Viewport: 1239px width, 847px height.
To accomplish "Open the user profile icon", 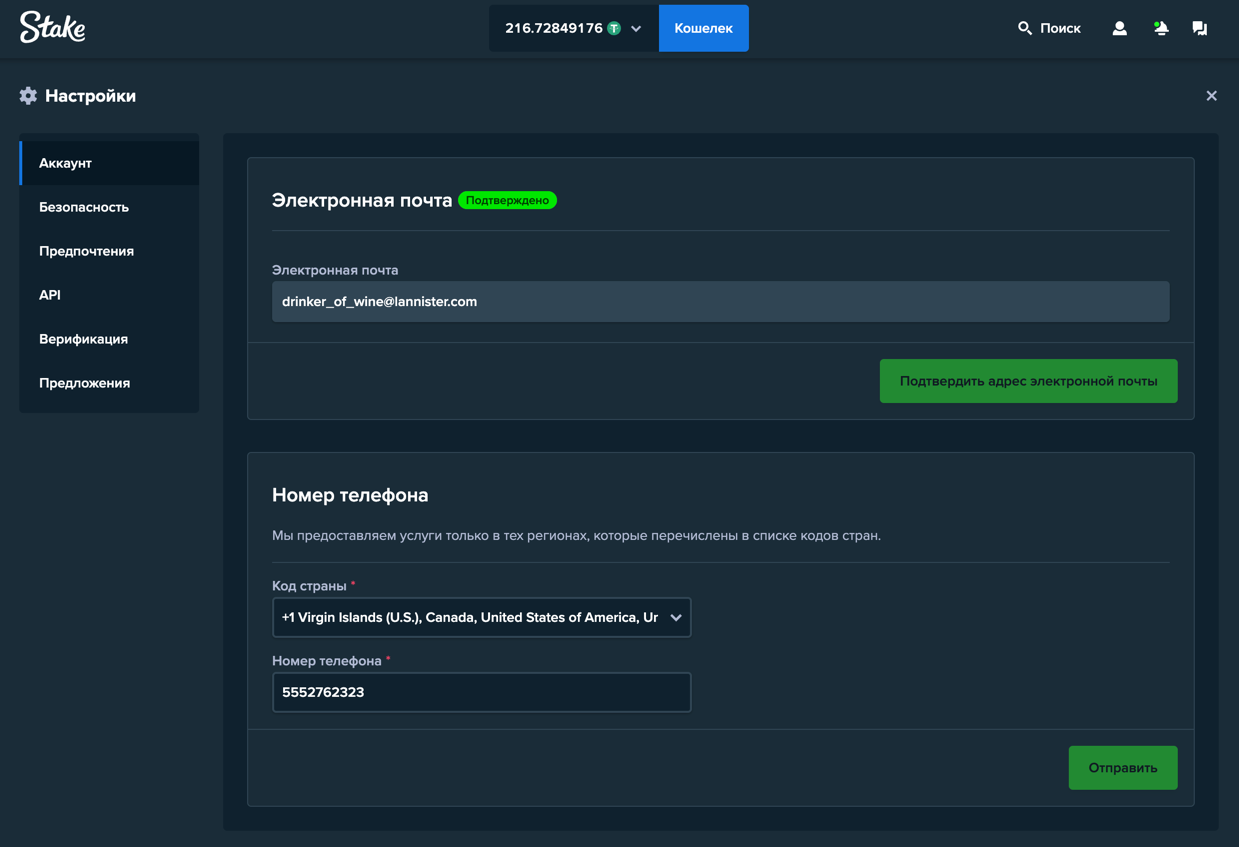I will click(x=1119, y=28).
